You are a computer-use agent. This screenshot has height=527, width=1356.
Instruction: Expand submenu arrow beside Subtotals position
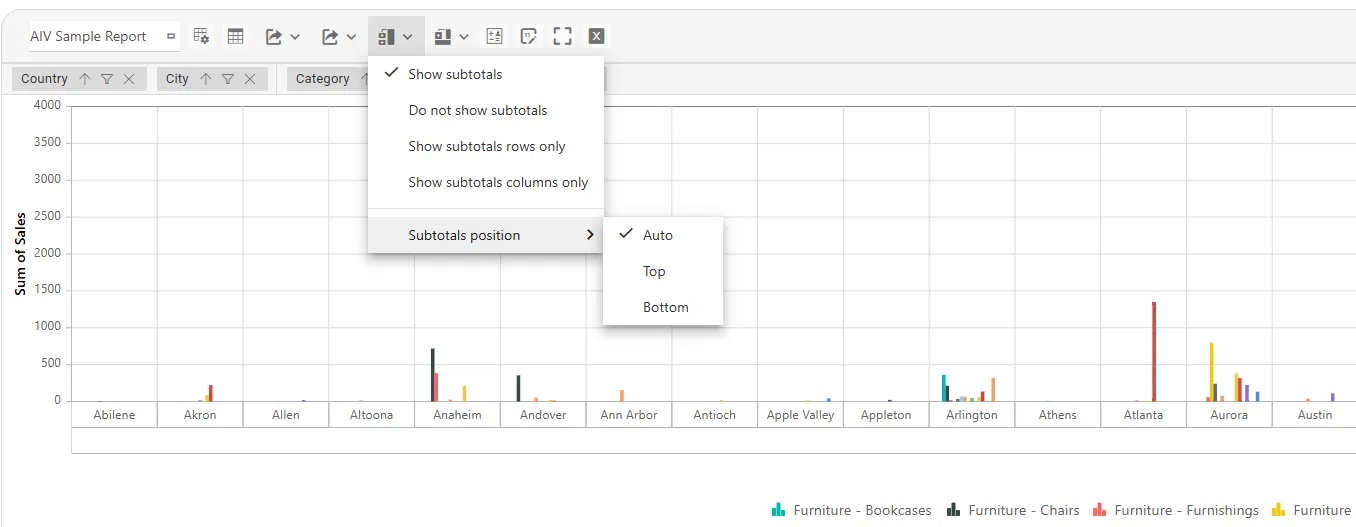[591, 235]
